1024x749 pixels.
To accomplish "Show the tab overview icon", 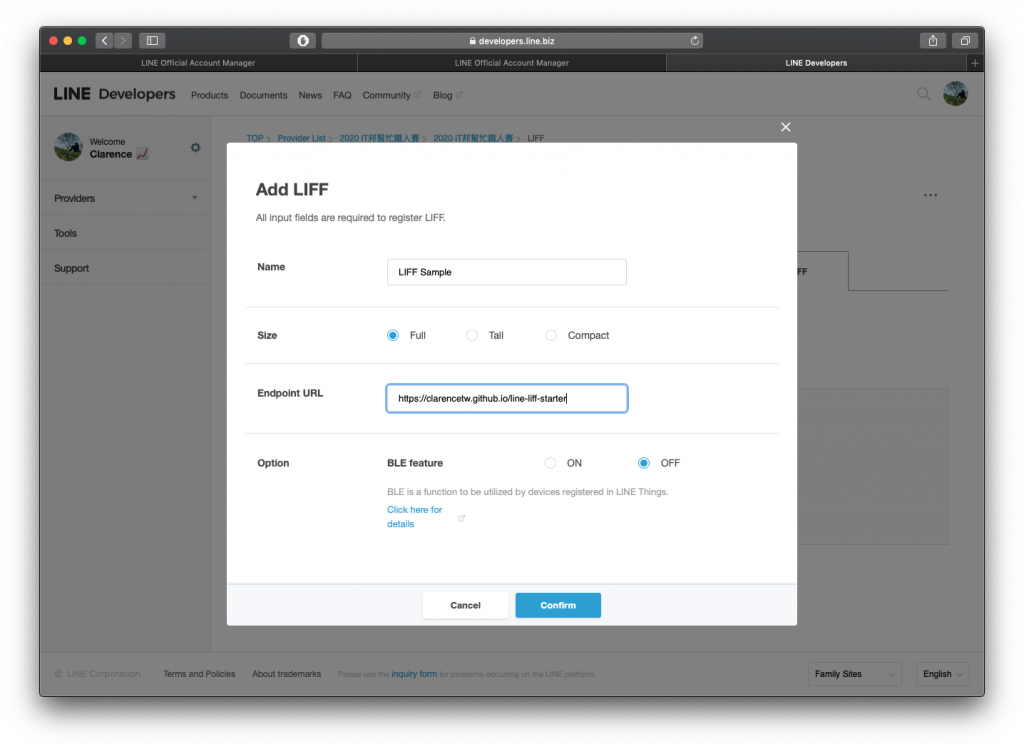I will click(965, 40).
